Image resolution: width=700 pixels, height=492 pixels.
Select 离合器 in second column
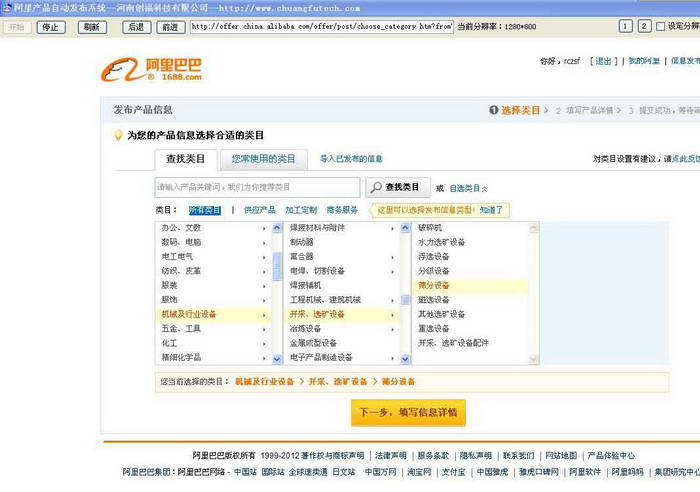pyautogui.click(x=342, y=257)
